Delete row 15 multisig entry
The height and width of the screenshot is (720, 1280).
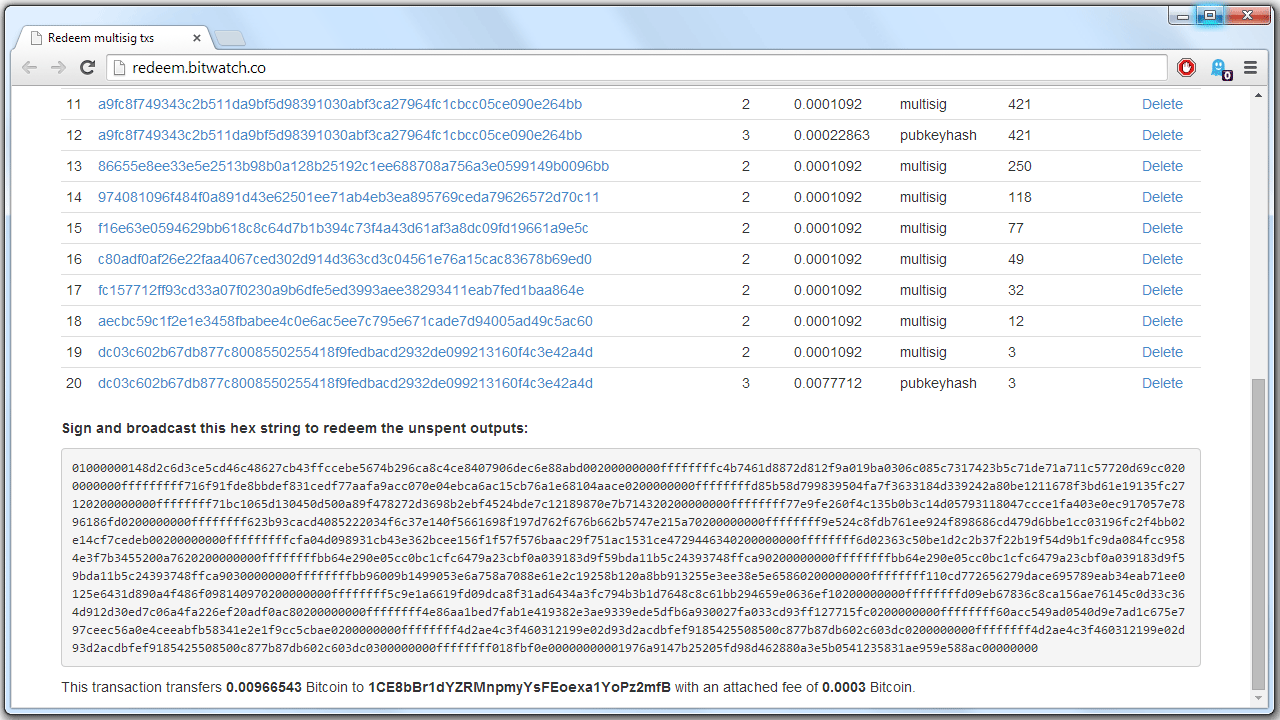(x=1162, y=228)
